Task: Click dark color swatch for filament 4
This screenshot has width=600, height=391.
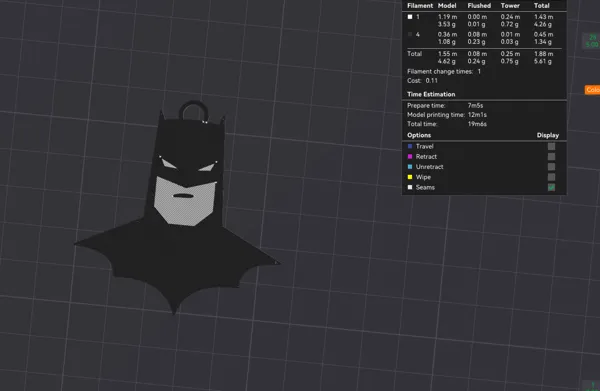Action: 410,34
